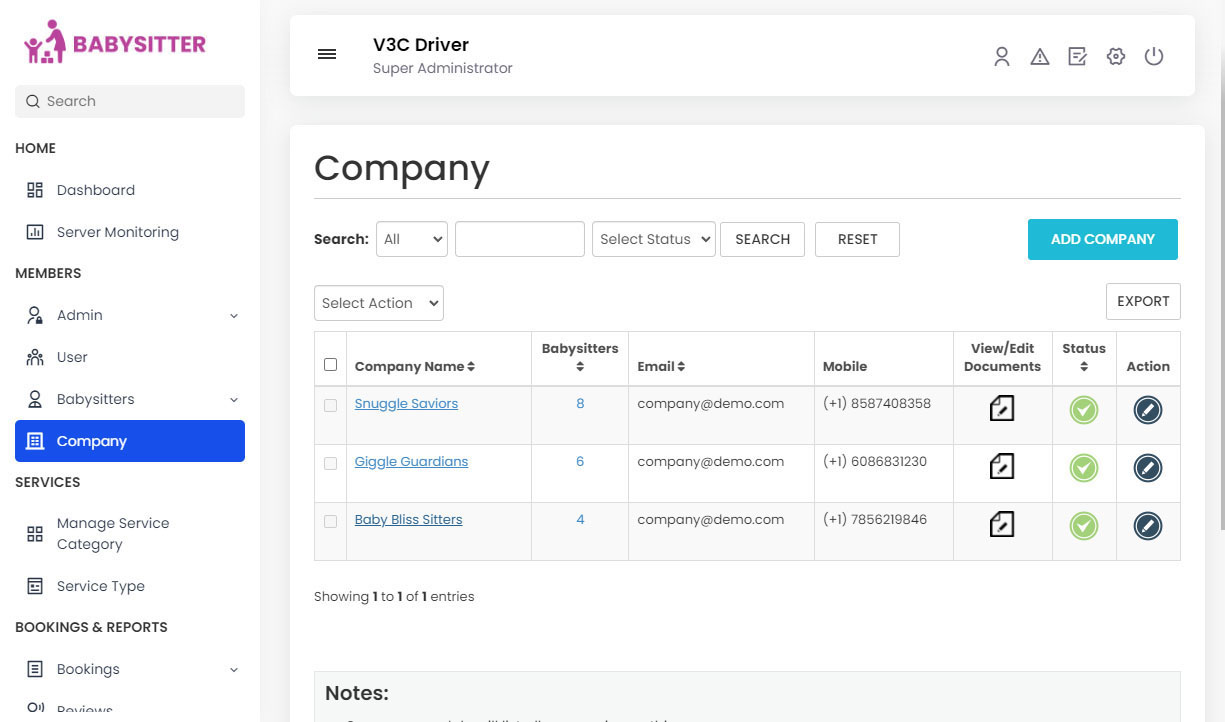Click inside the search text field
The width and height of the screenshot is (1225, 722).
click(519, 239)
